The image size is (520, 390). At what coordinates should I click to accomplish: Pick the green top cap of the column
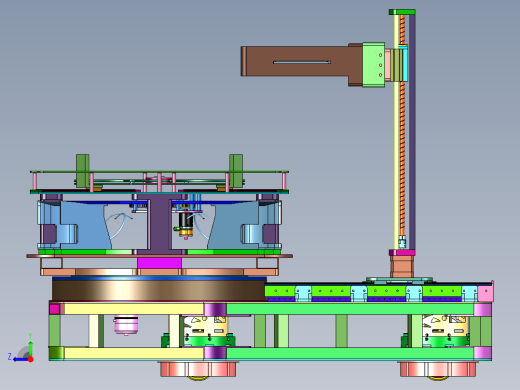(x=402, y=12)
